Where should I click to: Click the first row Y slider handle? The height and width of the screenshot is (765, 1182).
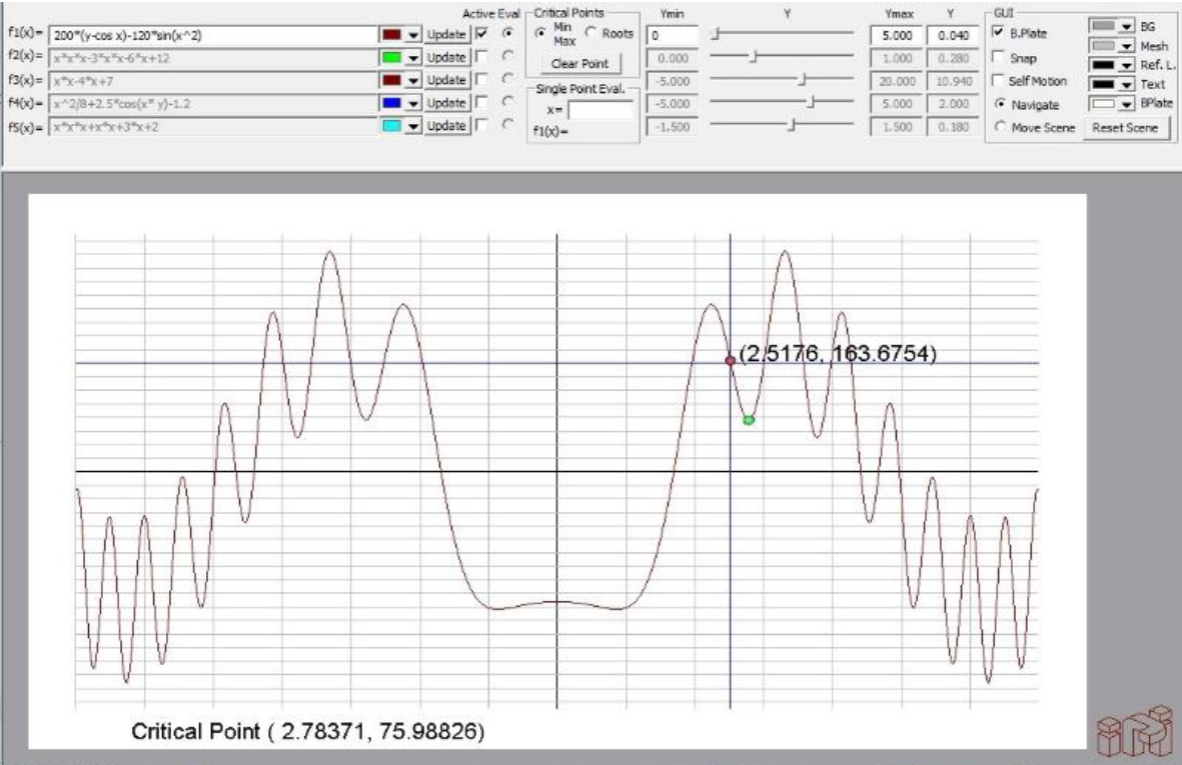(x=716, y=34)
